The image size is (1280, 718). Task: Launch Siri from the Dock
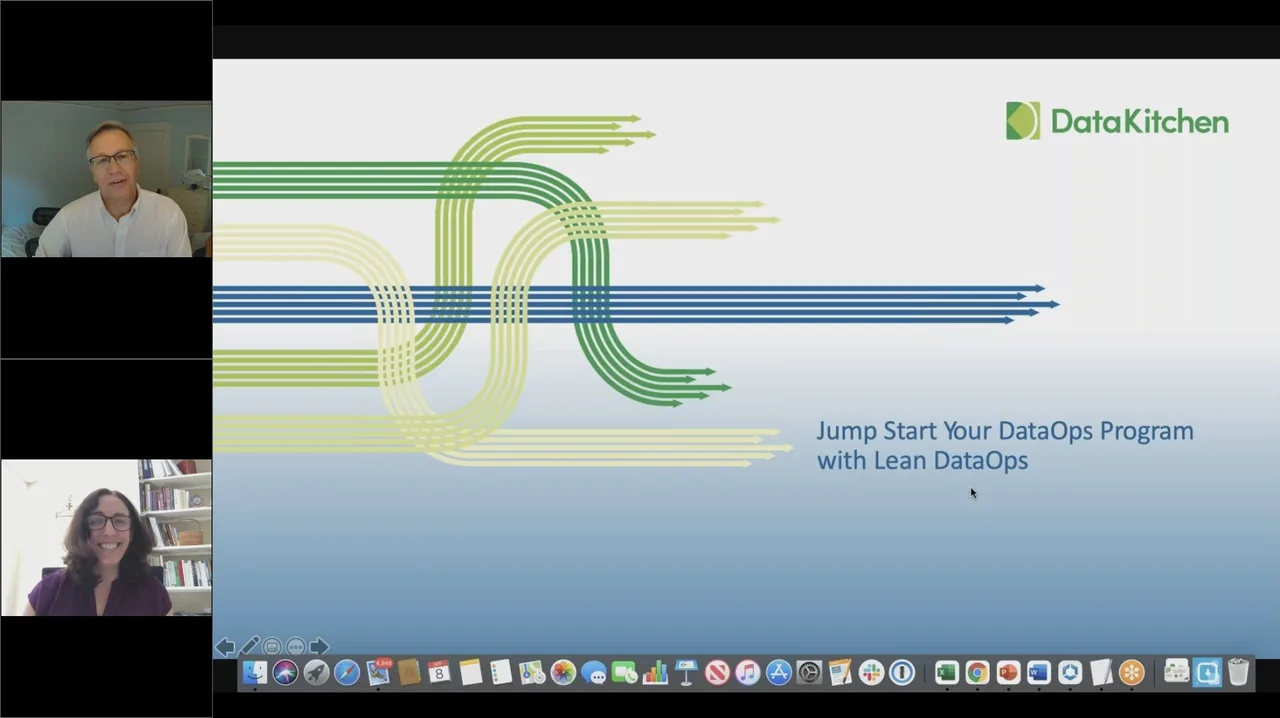tap(285, 673)
